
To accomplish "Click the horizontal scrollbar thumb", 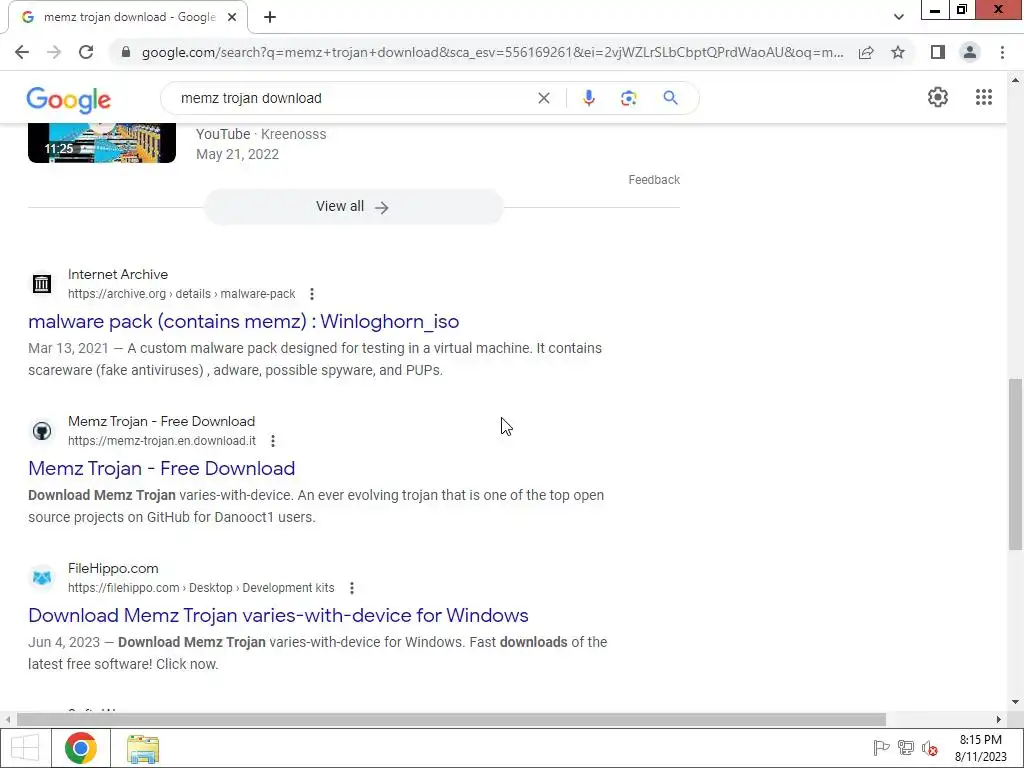I will click(x=451, y=719).
